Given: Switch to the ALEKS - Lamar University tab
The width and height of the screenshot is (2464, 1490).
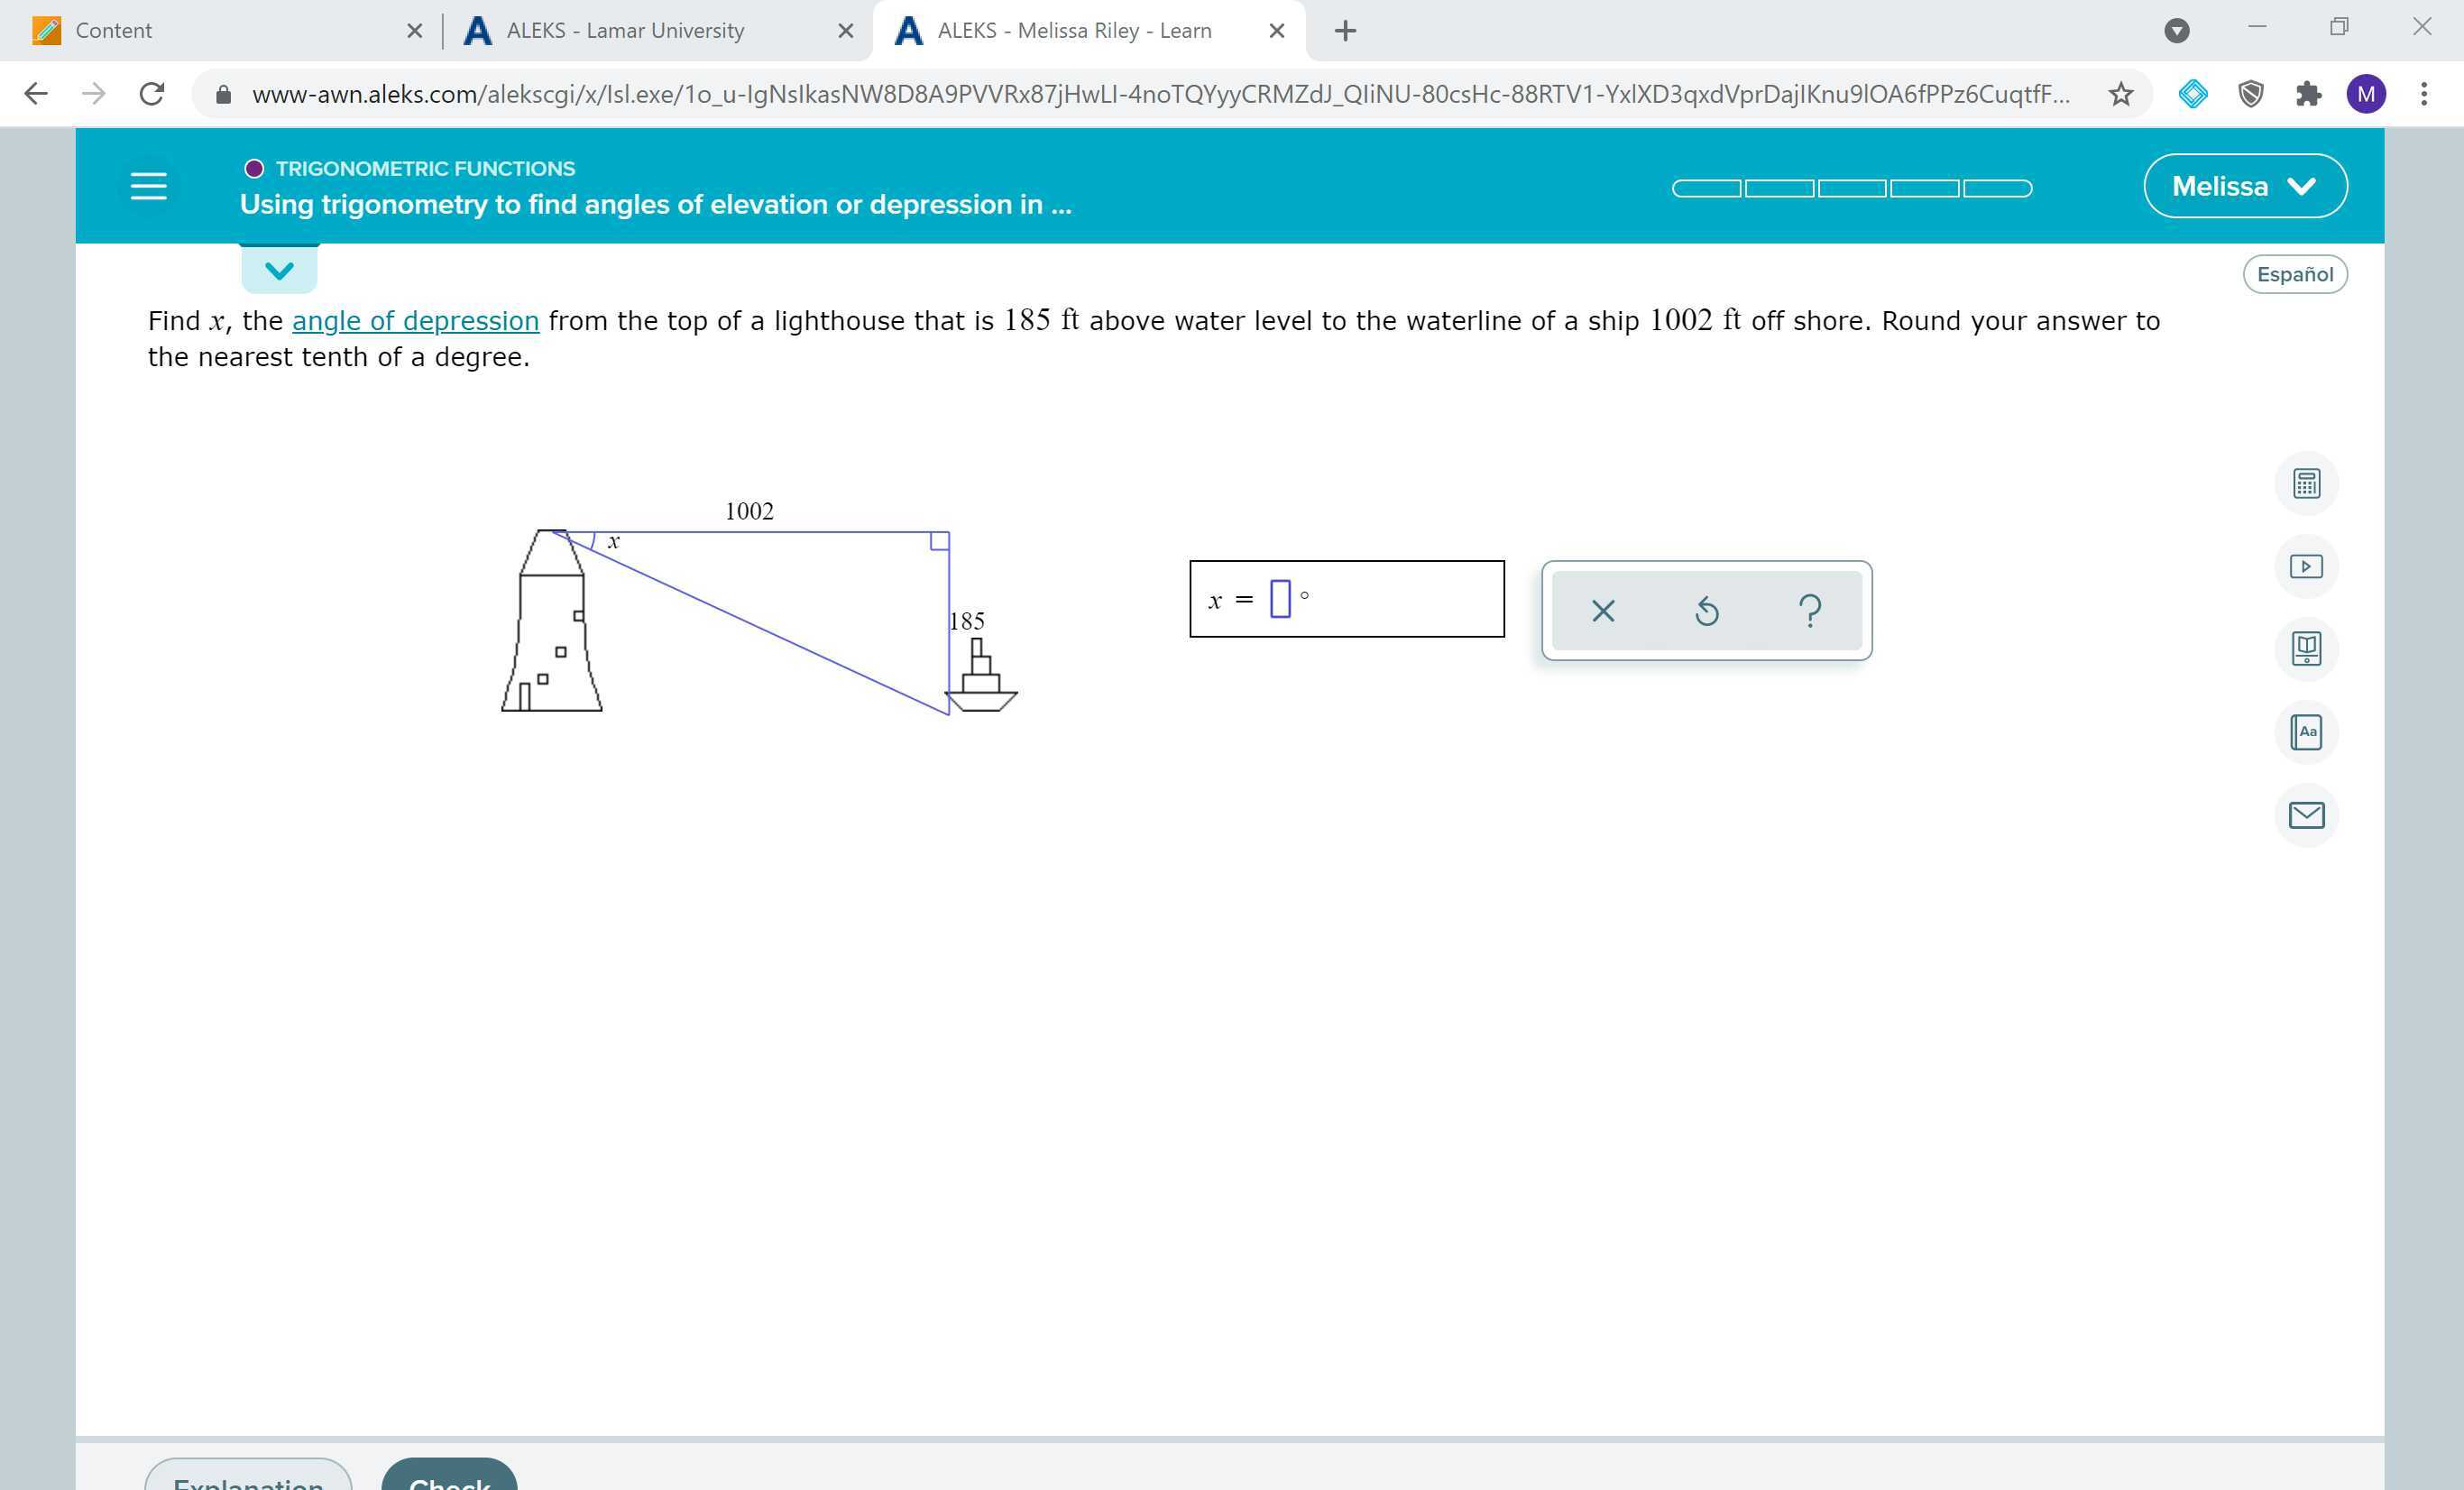Looking at the screenshot, I should [625, 30].
